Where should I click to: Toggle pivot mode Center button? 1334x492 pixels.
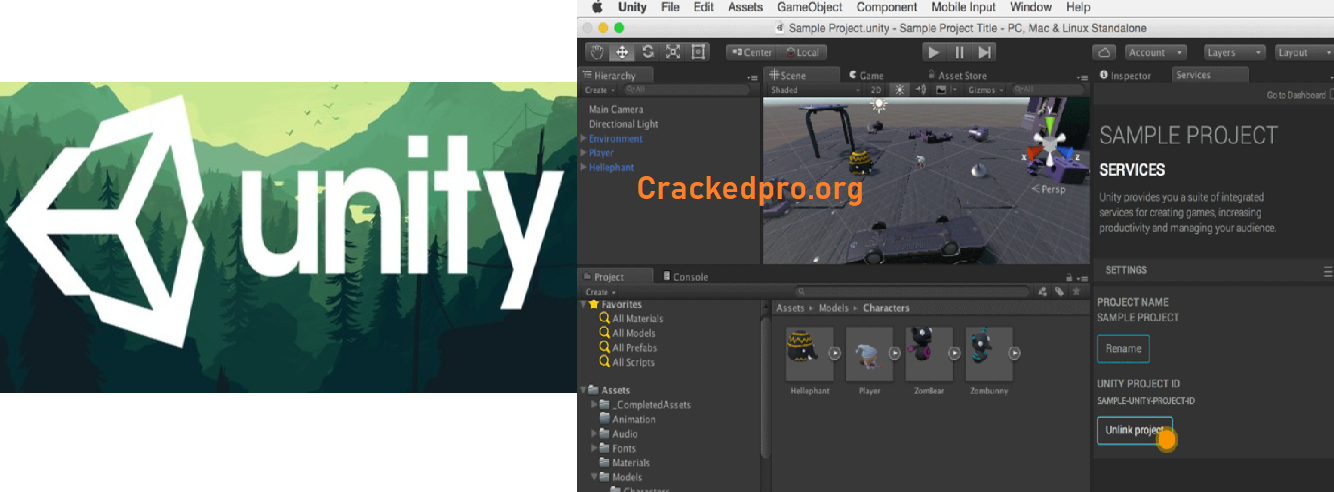pyautogui.click(x=752, y=52)
